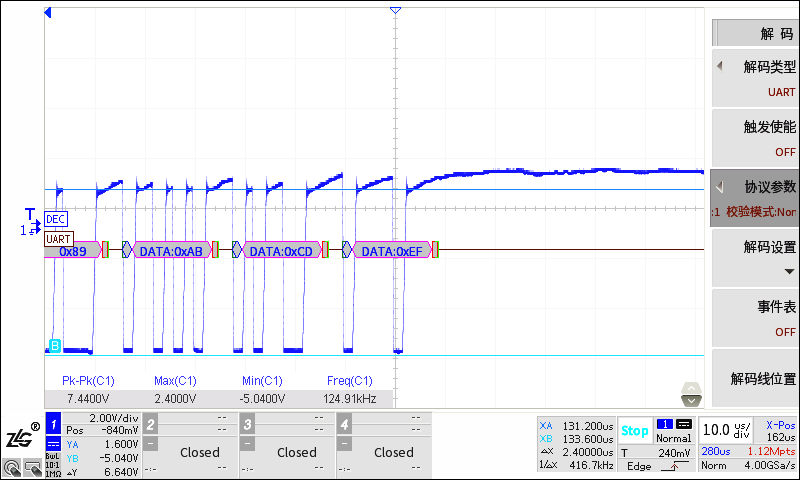This screenshot has height=480, width=800.
Task: Tap the cursor B marker on waveform
Action: (x=54, y=345)
